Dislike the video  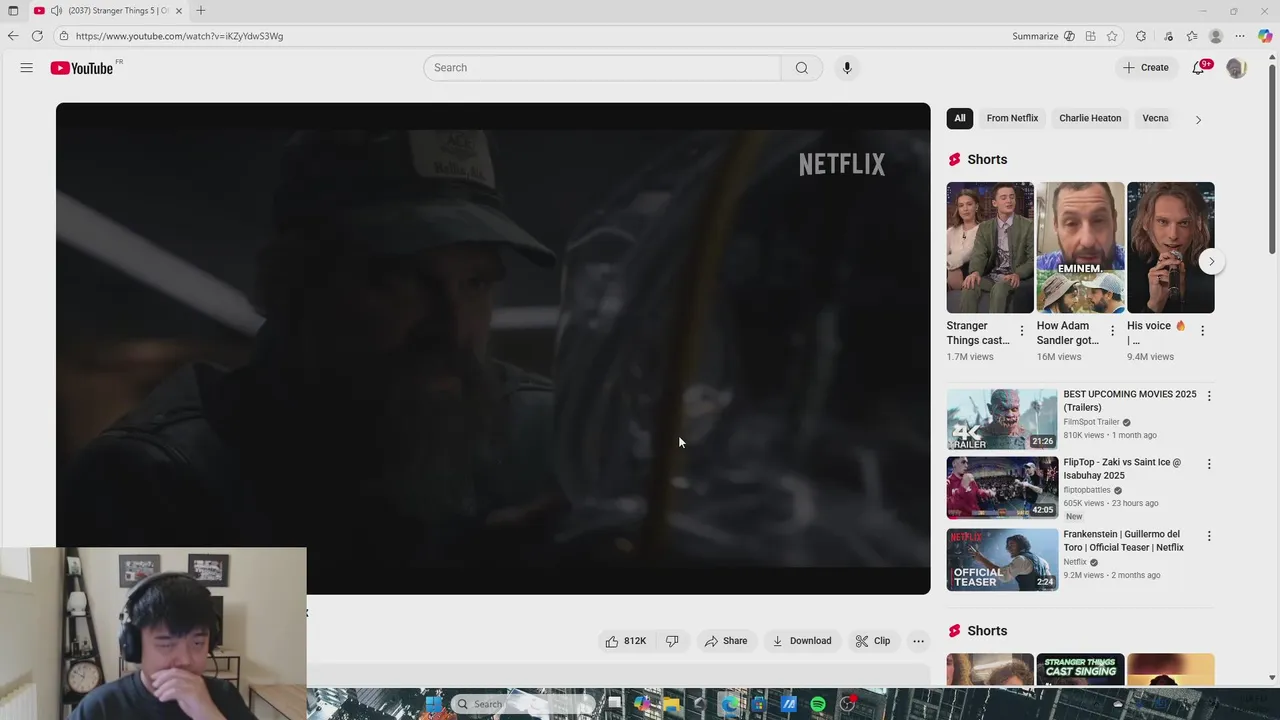[672, 641]
